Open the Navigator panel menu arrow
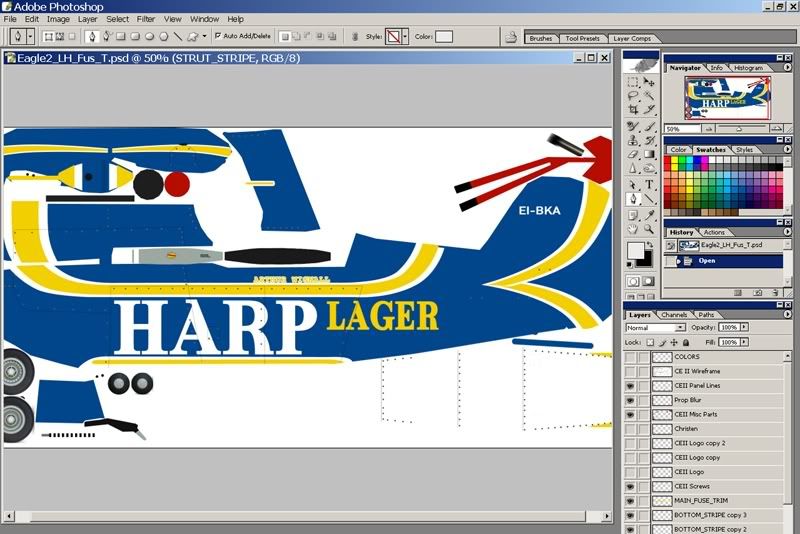 [787, 67]
